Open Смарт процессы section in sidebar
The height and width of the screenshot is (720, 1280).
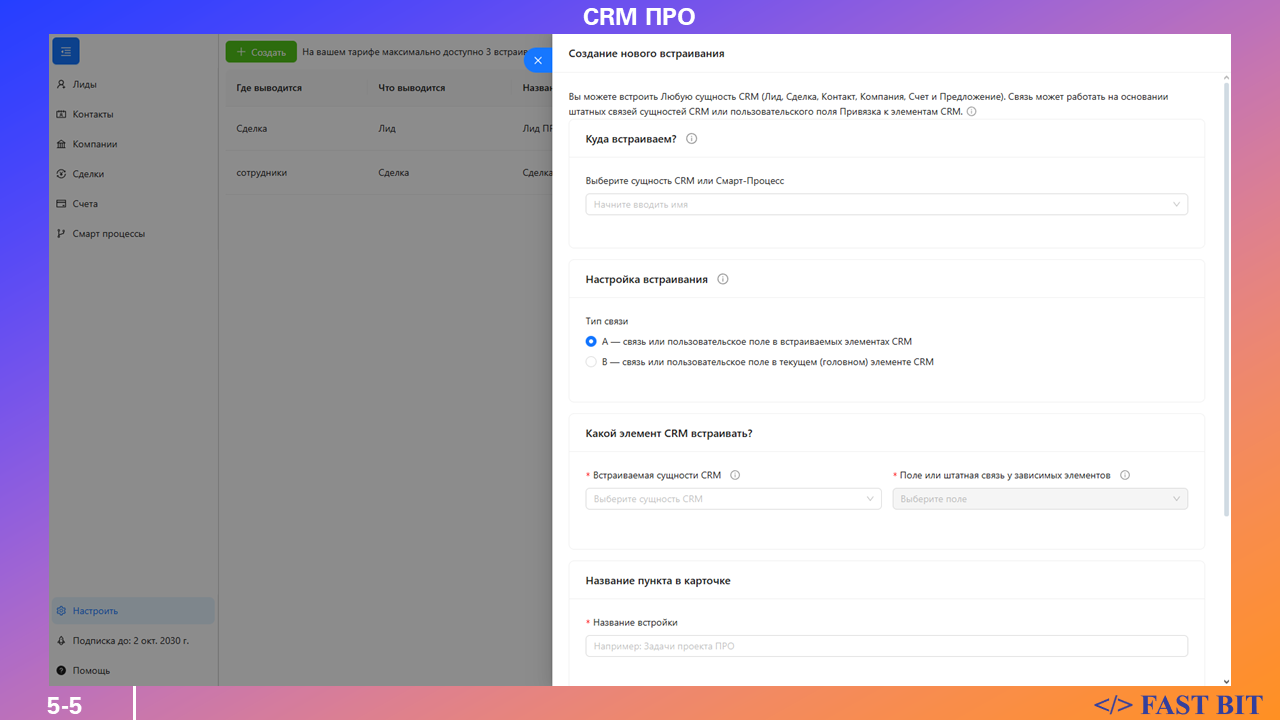134,234
